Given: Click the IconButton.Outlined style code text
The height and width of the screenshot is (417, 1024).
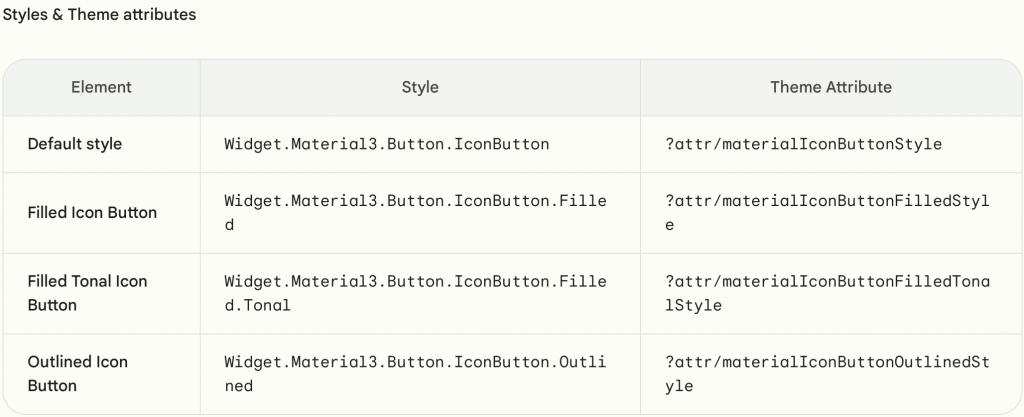Looking at the screenshot, I should (415, 361).
